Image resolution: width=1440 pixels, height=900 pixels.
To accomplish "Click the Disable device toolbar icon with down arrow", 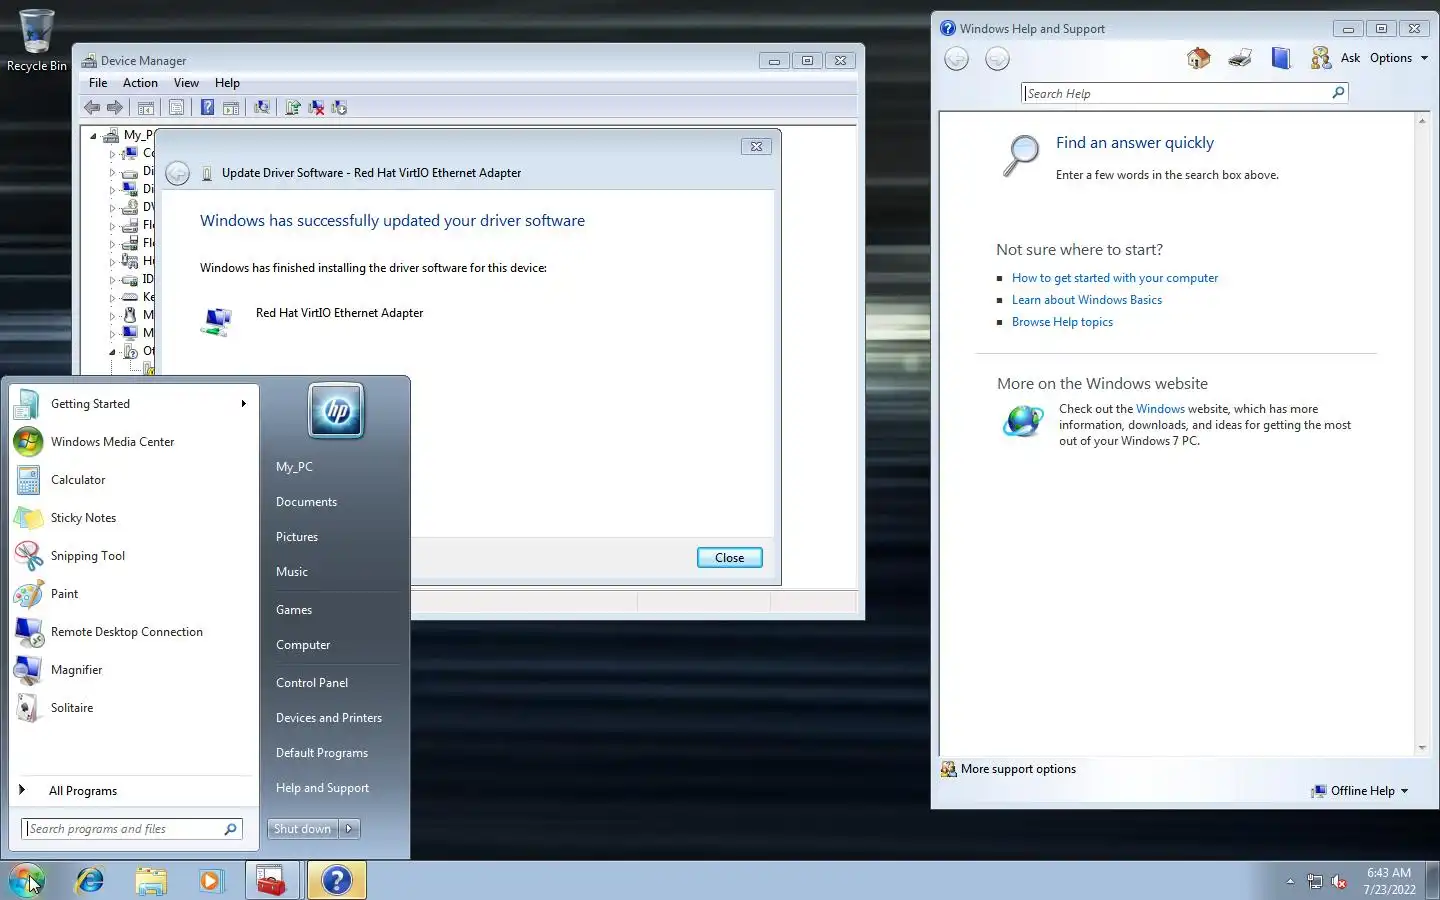I will coord(339,108).
